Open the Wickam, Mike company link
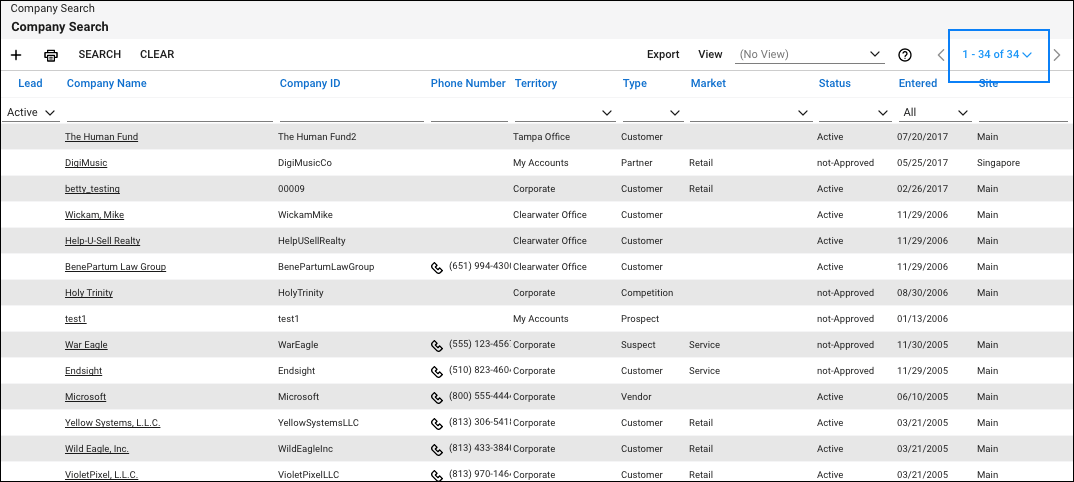1074x482 pixels. click(x=95, y=215)
